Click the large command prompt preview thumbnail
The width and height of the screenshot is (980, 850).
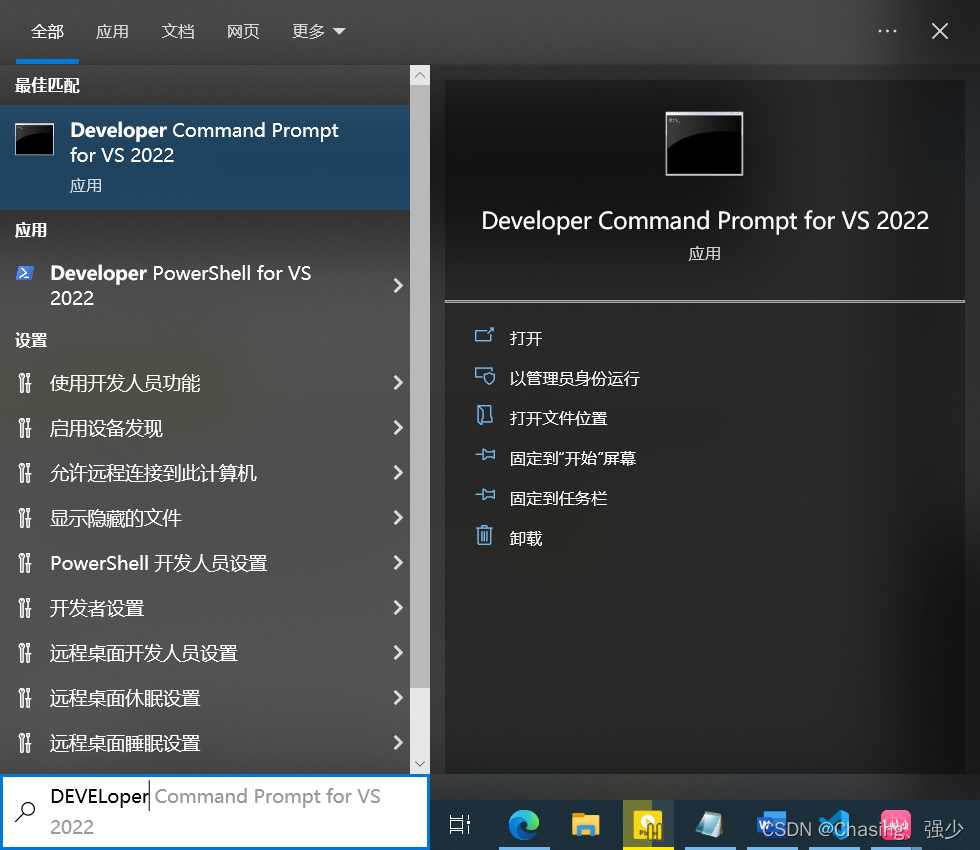tap(704, 144)
